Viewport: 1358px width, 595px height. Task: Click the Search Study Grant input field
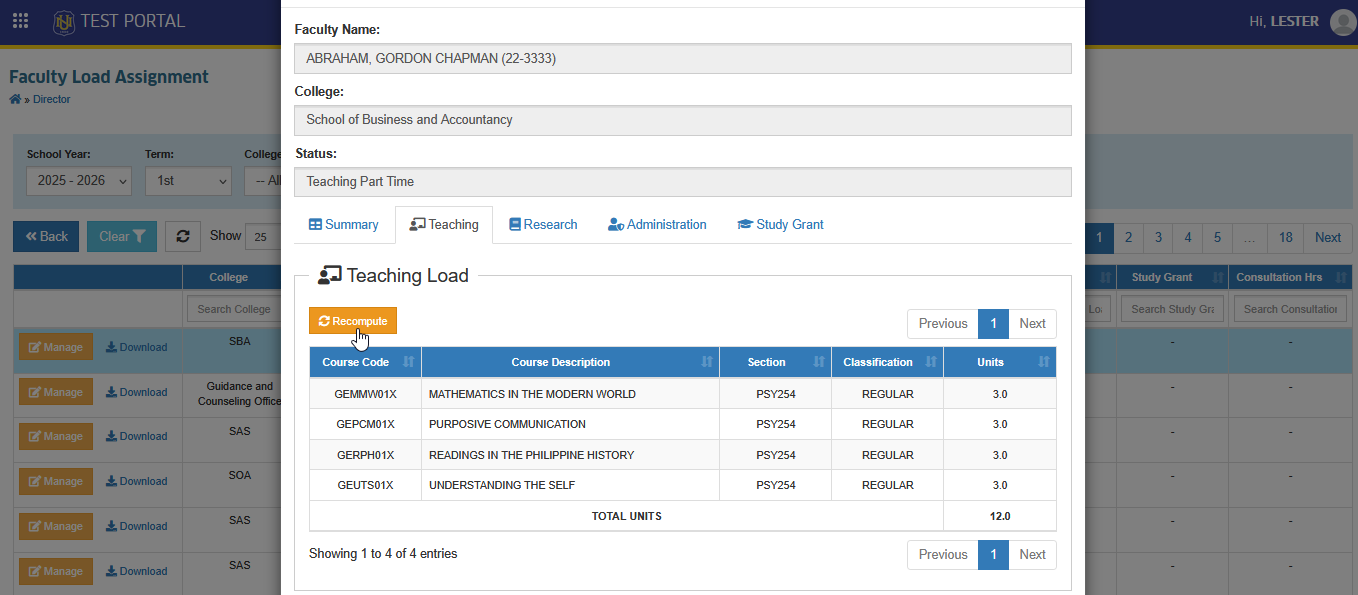point(1172,309)
